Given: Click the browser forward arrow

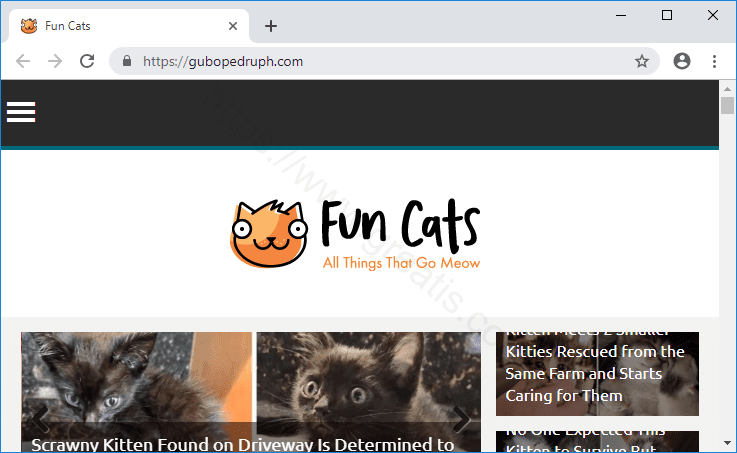Looking at the screenshot, I should click(x=55, y=61).
